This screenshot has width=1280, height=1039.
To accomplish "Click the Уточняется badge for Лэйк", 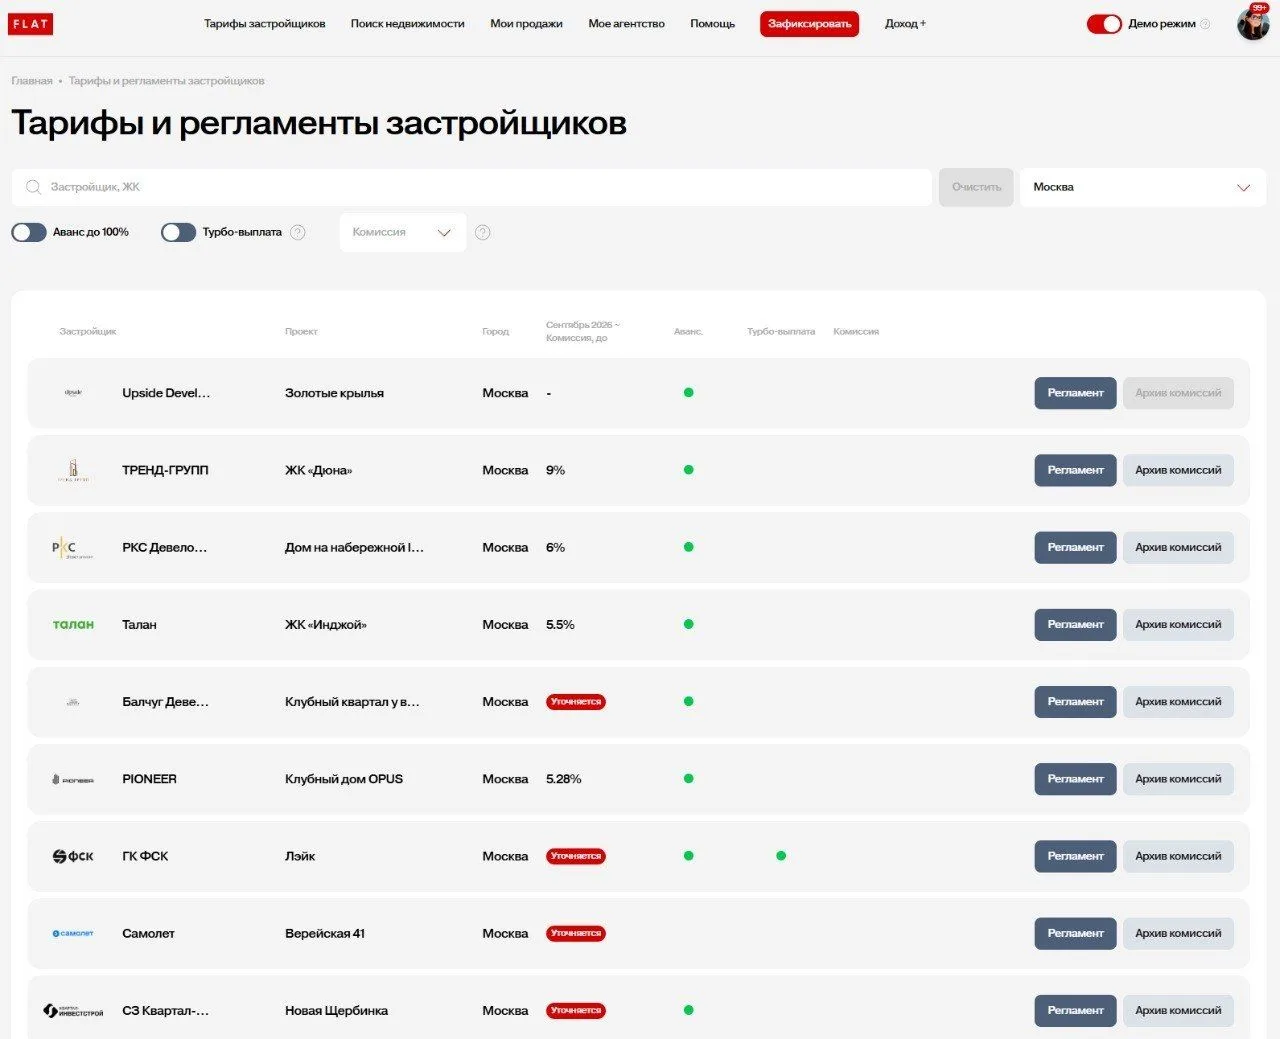I will [576, 856].
